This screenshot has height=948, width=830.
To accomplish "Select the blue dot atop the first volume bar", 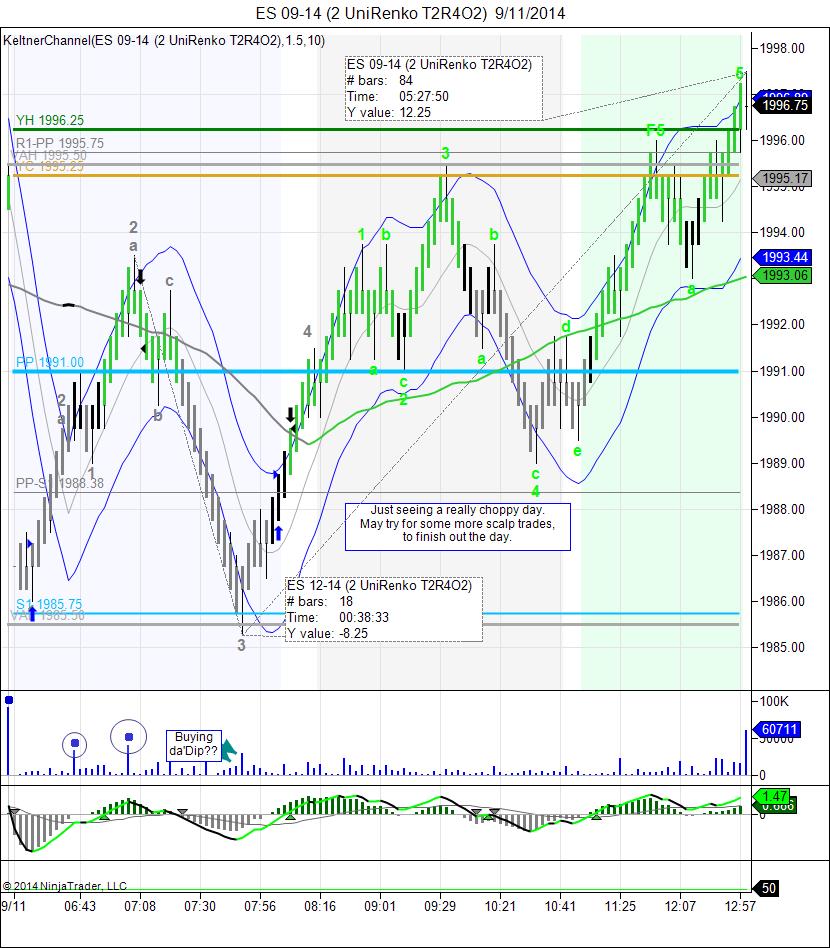I will tap(8, 700).
